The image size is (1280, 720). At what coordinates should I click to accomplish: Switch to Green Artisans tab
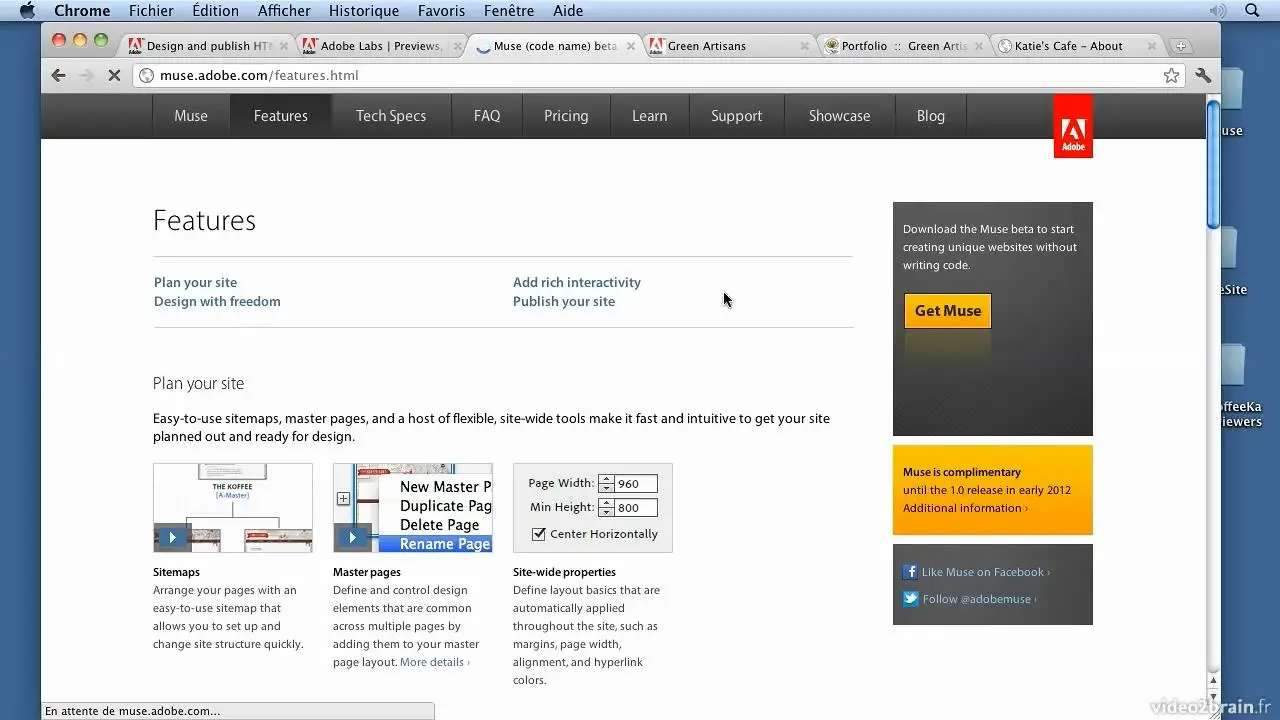(x=727, y=46)
